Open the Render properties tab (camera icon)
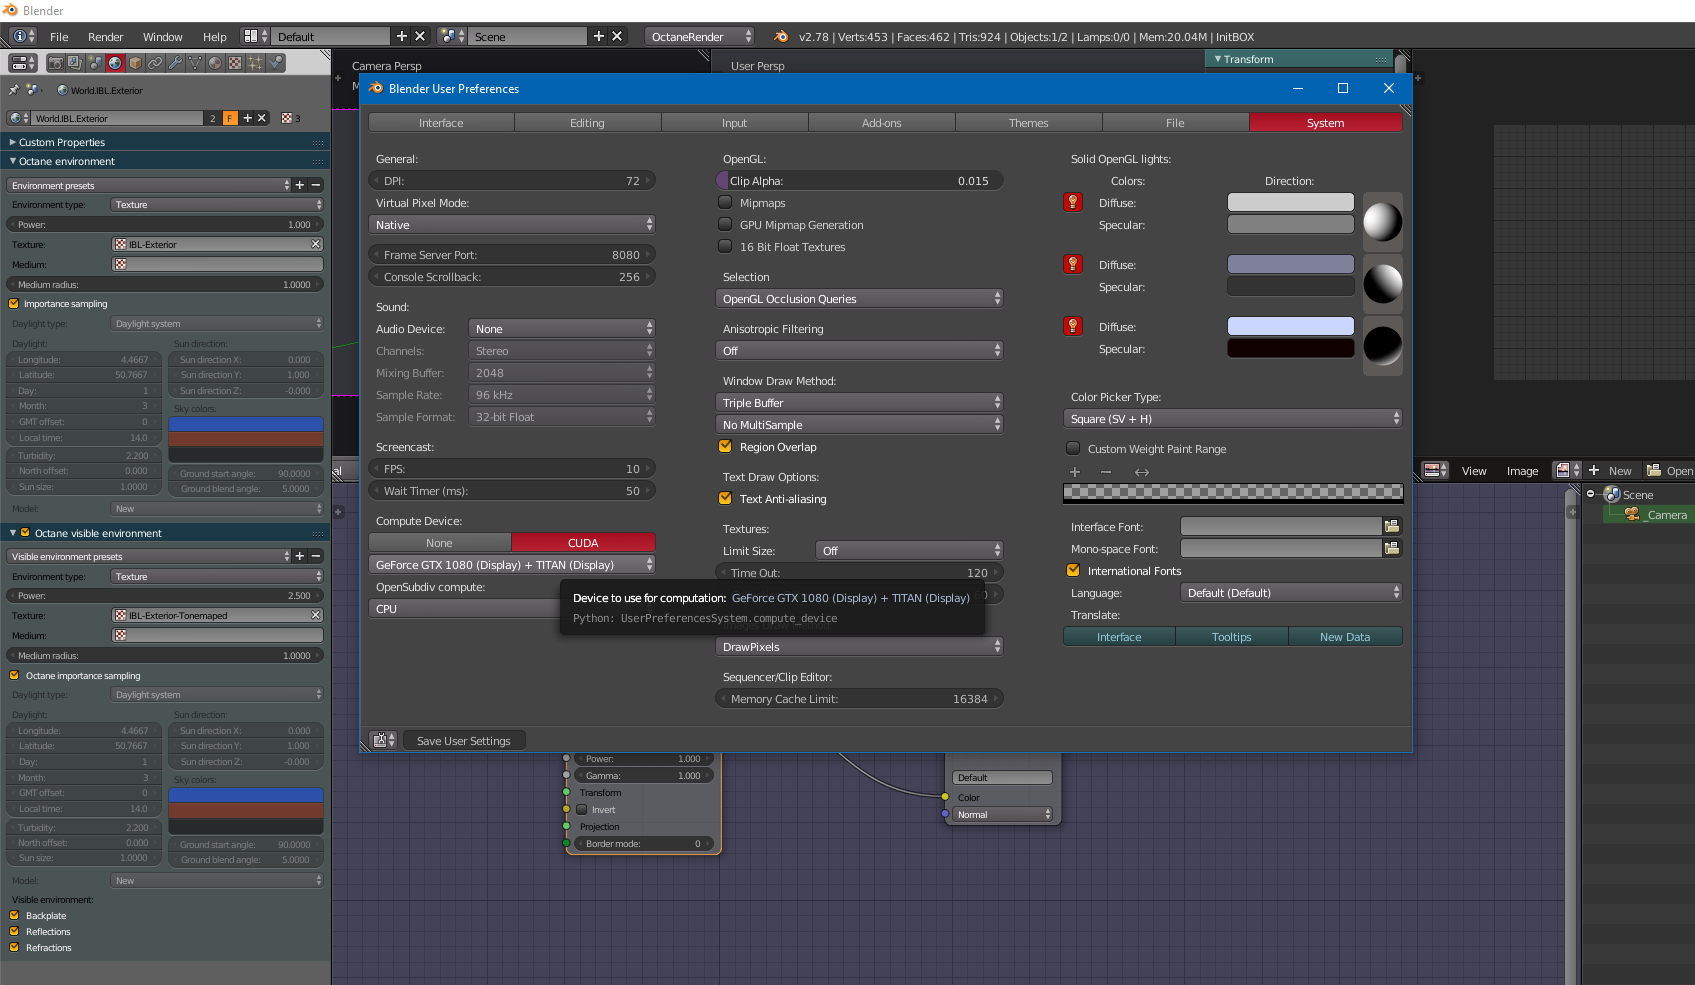Image resolution: width=1695 pixels, height=985 pixels. (x=56, y=63)
